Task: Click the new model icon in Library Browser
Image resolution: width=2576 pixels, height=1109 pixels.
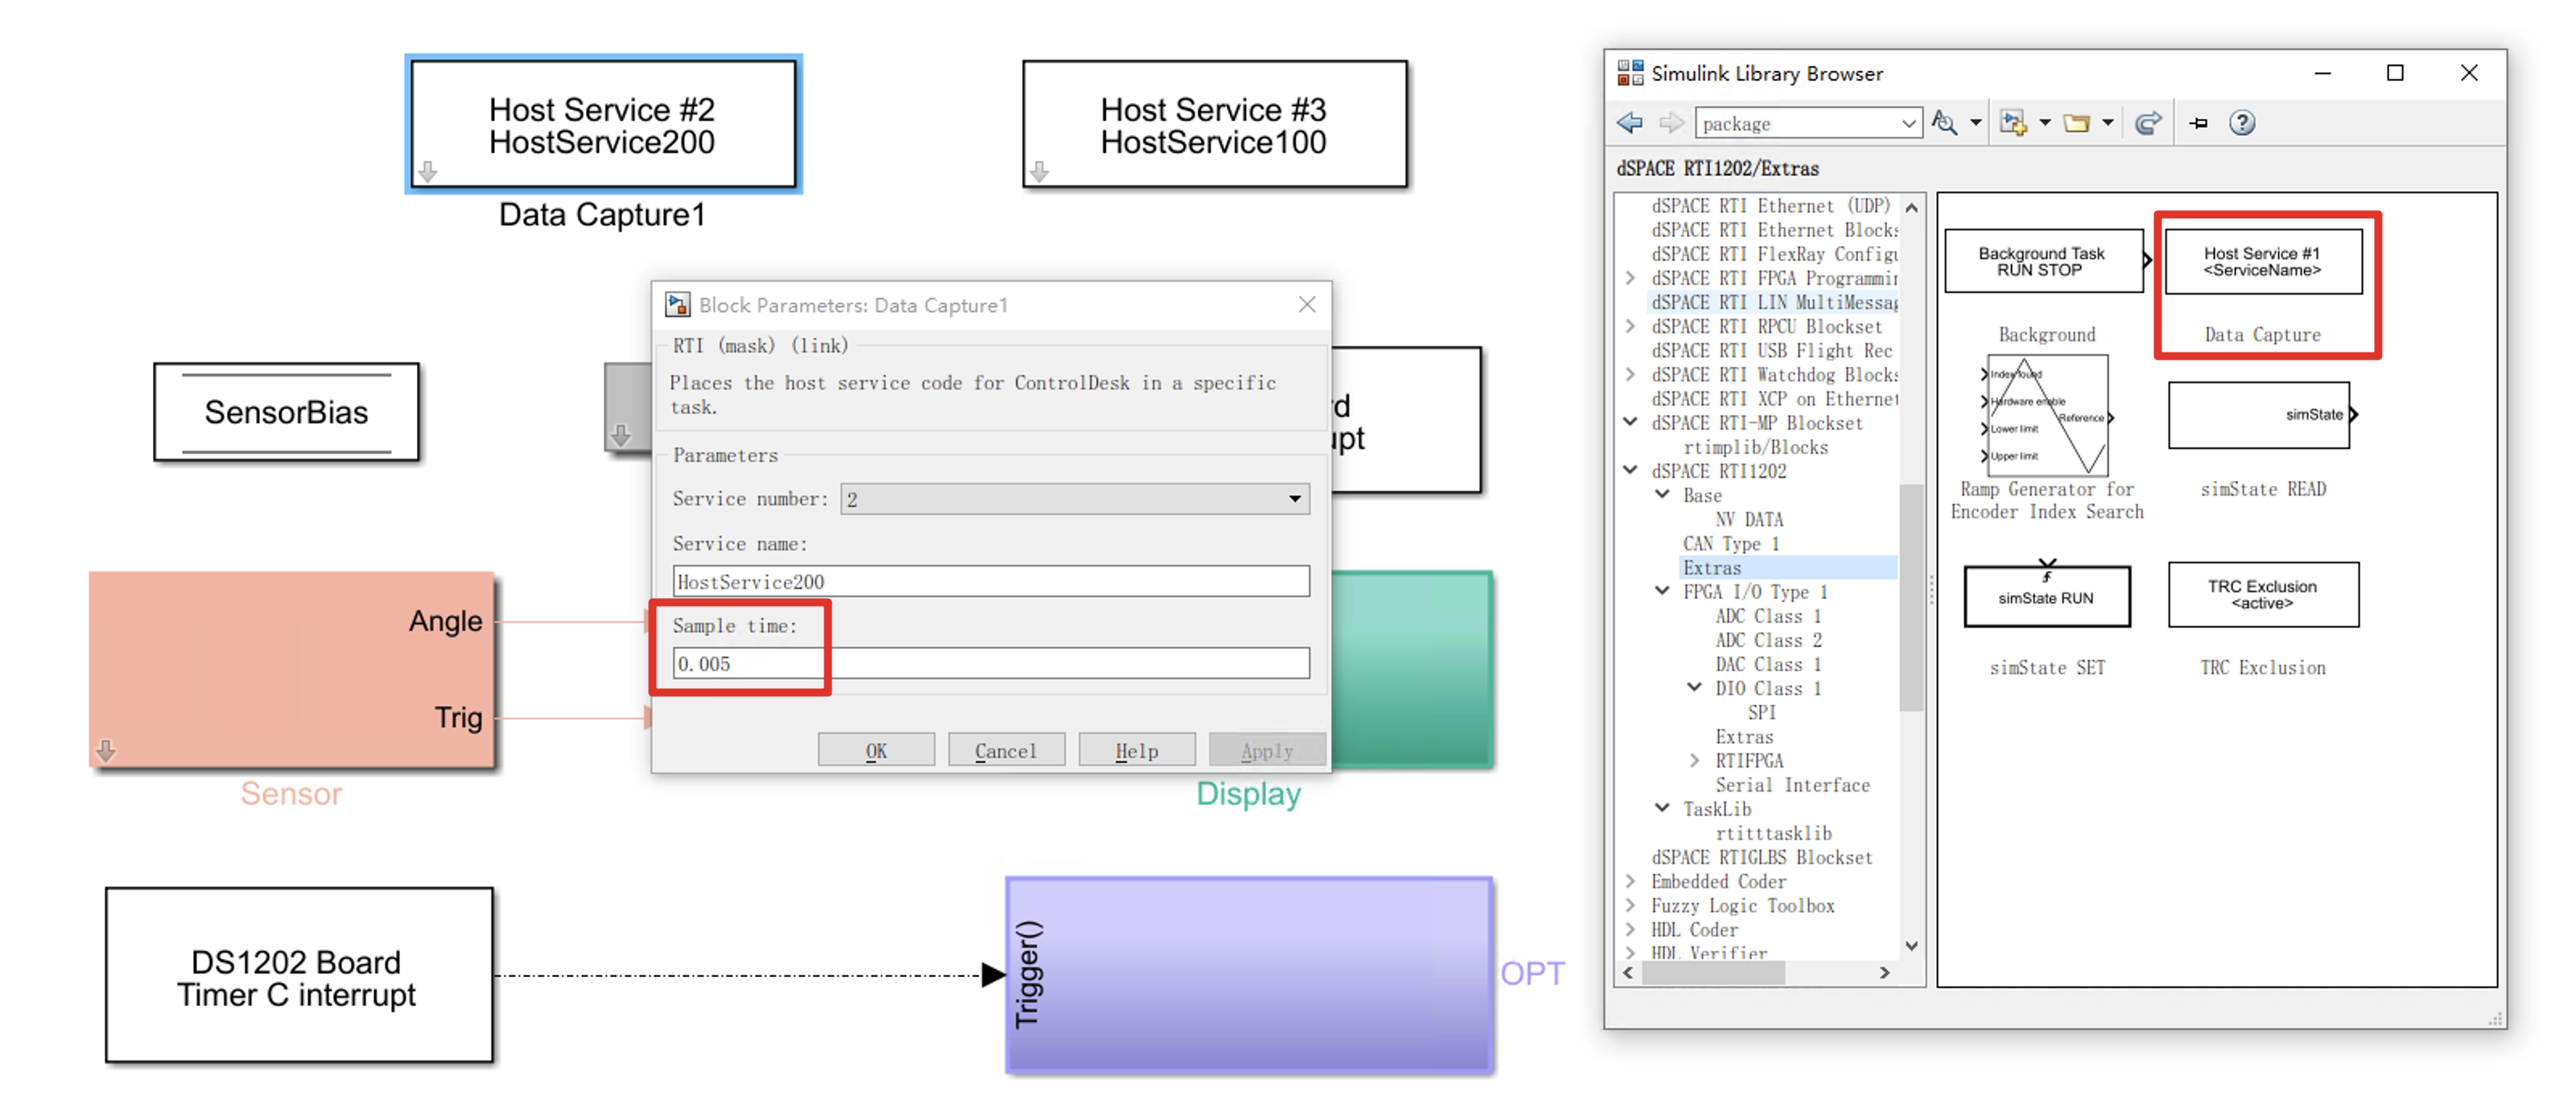Action: click(2012, 123)
